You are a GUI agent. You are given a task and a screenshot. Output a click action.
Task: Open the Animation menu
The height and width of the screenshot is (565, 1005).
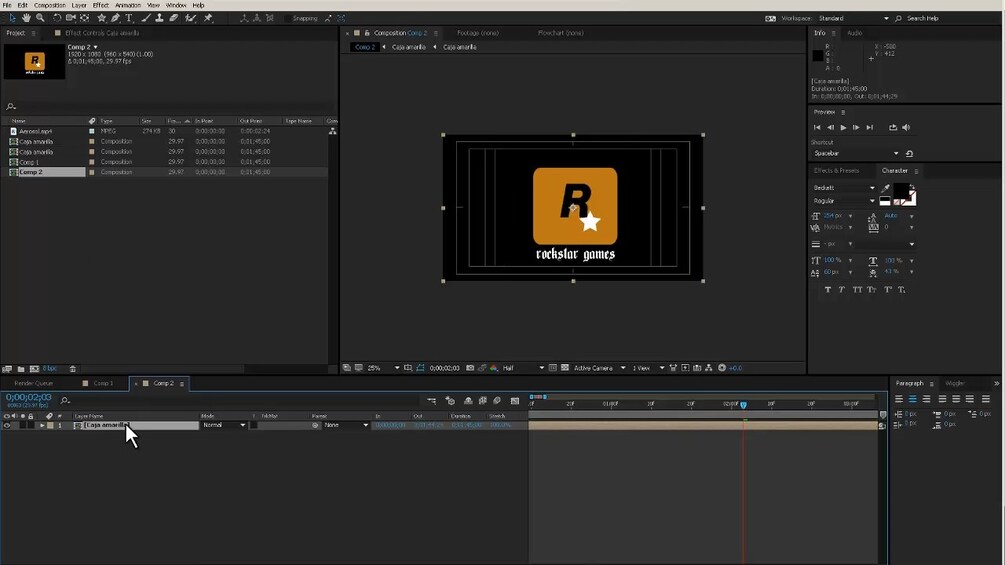(x=128, y=5)
